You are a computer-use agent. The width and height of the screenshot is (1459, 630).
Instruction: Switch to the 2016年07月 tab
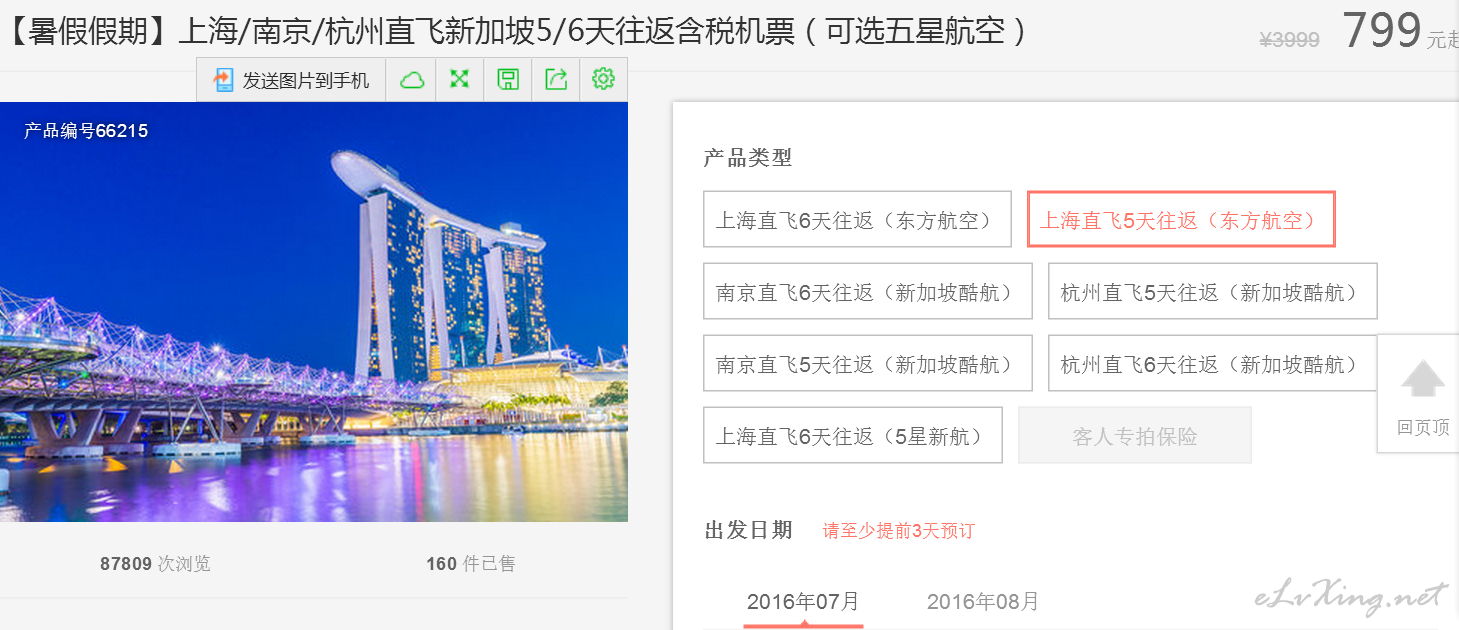click(803, 602)
